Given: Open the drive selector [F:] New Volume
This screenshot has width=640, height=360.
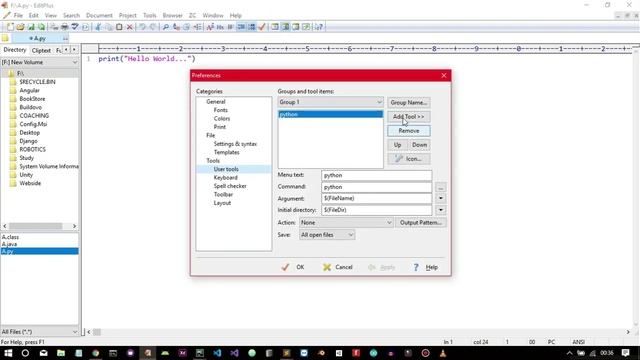Looking at the screenshot, I should (40, 62).
